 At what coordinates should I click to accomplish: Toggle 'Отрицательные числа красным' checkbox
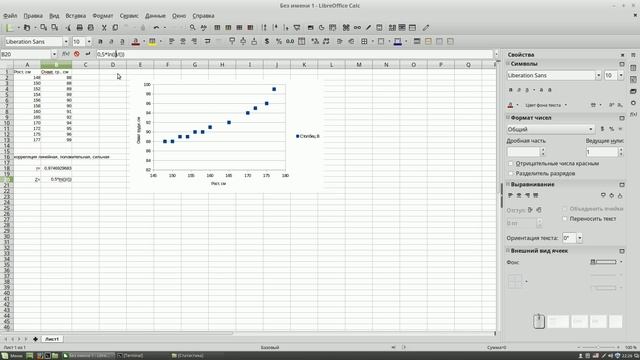pos(511,163)
